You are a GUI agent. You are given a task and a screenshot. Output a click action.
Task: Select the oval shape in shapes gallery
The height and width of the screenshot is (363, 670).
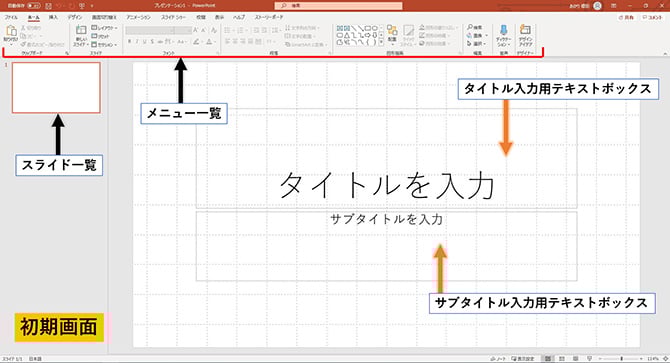[x=375, y=28]
